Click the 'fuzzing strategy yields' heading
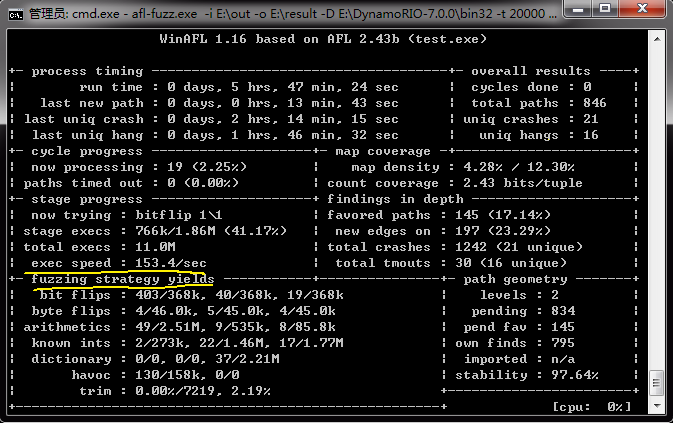The width and height of the screenshot is (673, 423). (x=123, y=279)
